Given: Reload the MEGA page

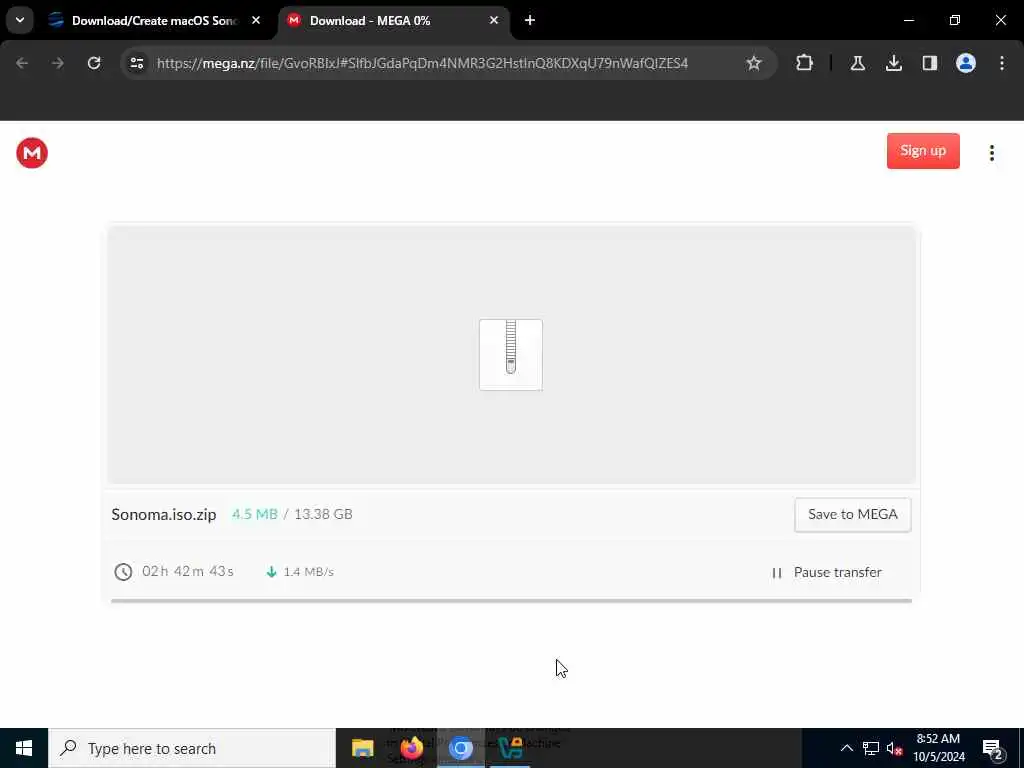Looking at the screenshot, I should click(x=94, y=63).
